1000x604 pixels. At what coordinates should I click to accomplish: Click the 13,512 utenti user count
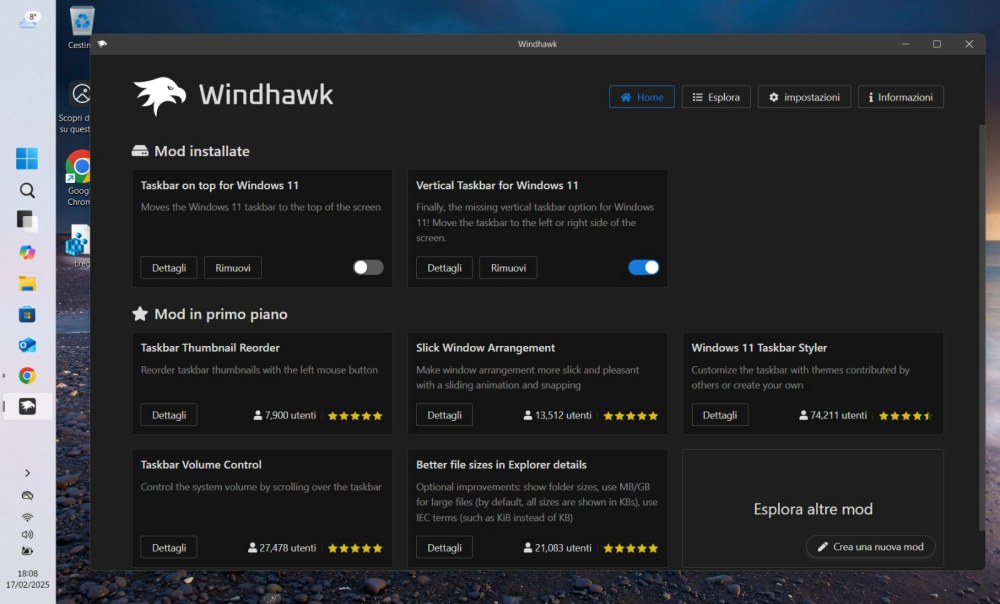(x=557, y=415)
